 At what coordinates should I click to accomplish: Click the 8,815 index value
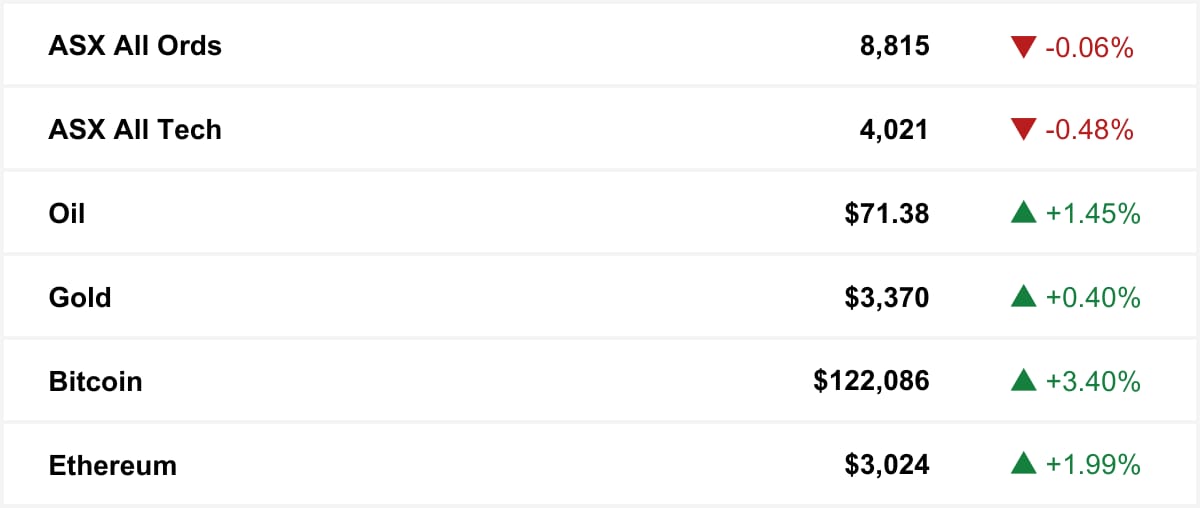[x=895, y=47]
